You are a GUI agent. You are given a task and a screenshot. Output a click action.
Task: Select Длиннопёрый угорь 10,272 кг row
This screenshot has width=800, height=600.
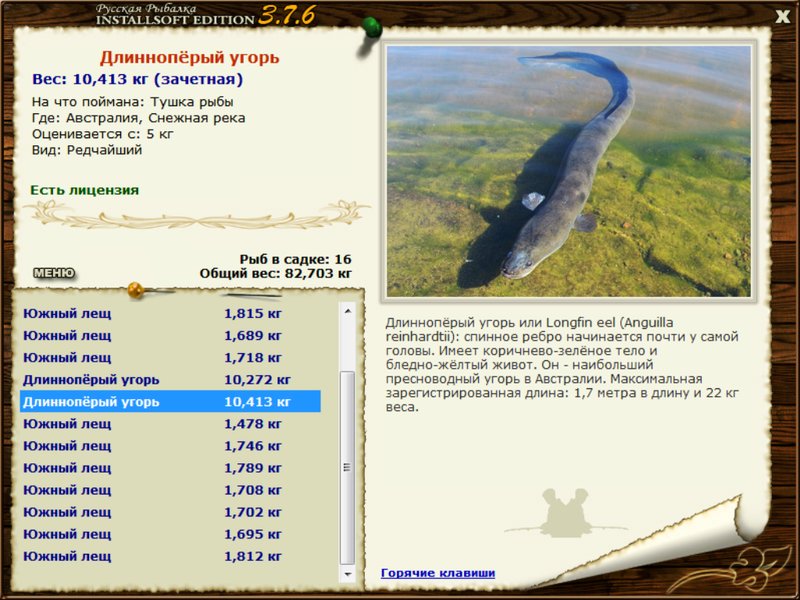tap(170, 380)
